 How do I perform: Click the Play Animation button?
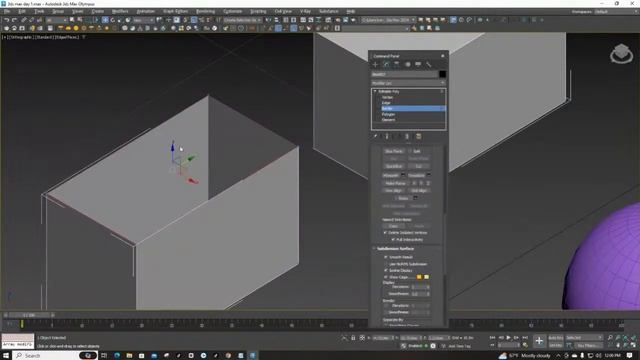pyautogui.click(x=508, y=338)
